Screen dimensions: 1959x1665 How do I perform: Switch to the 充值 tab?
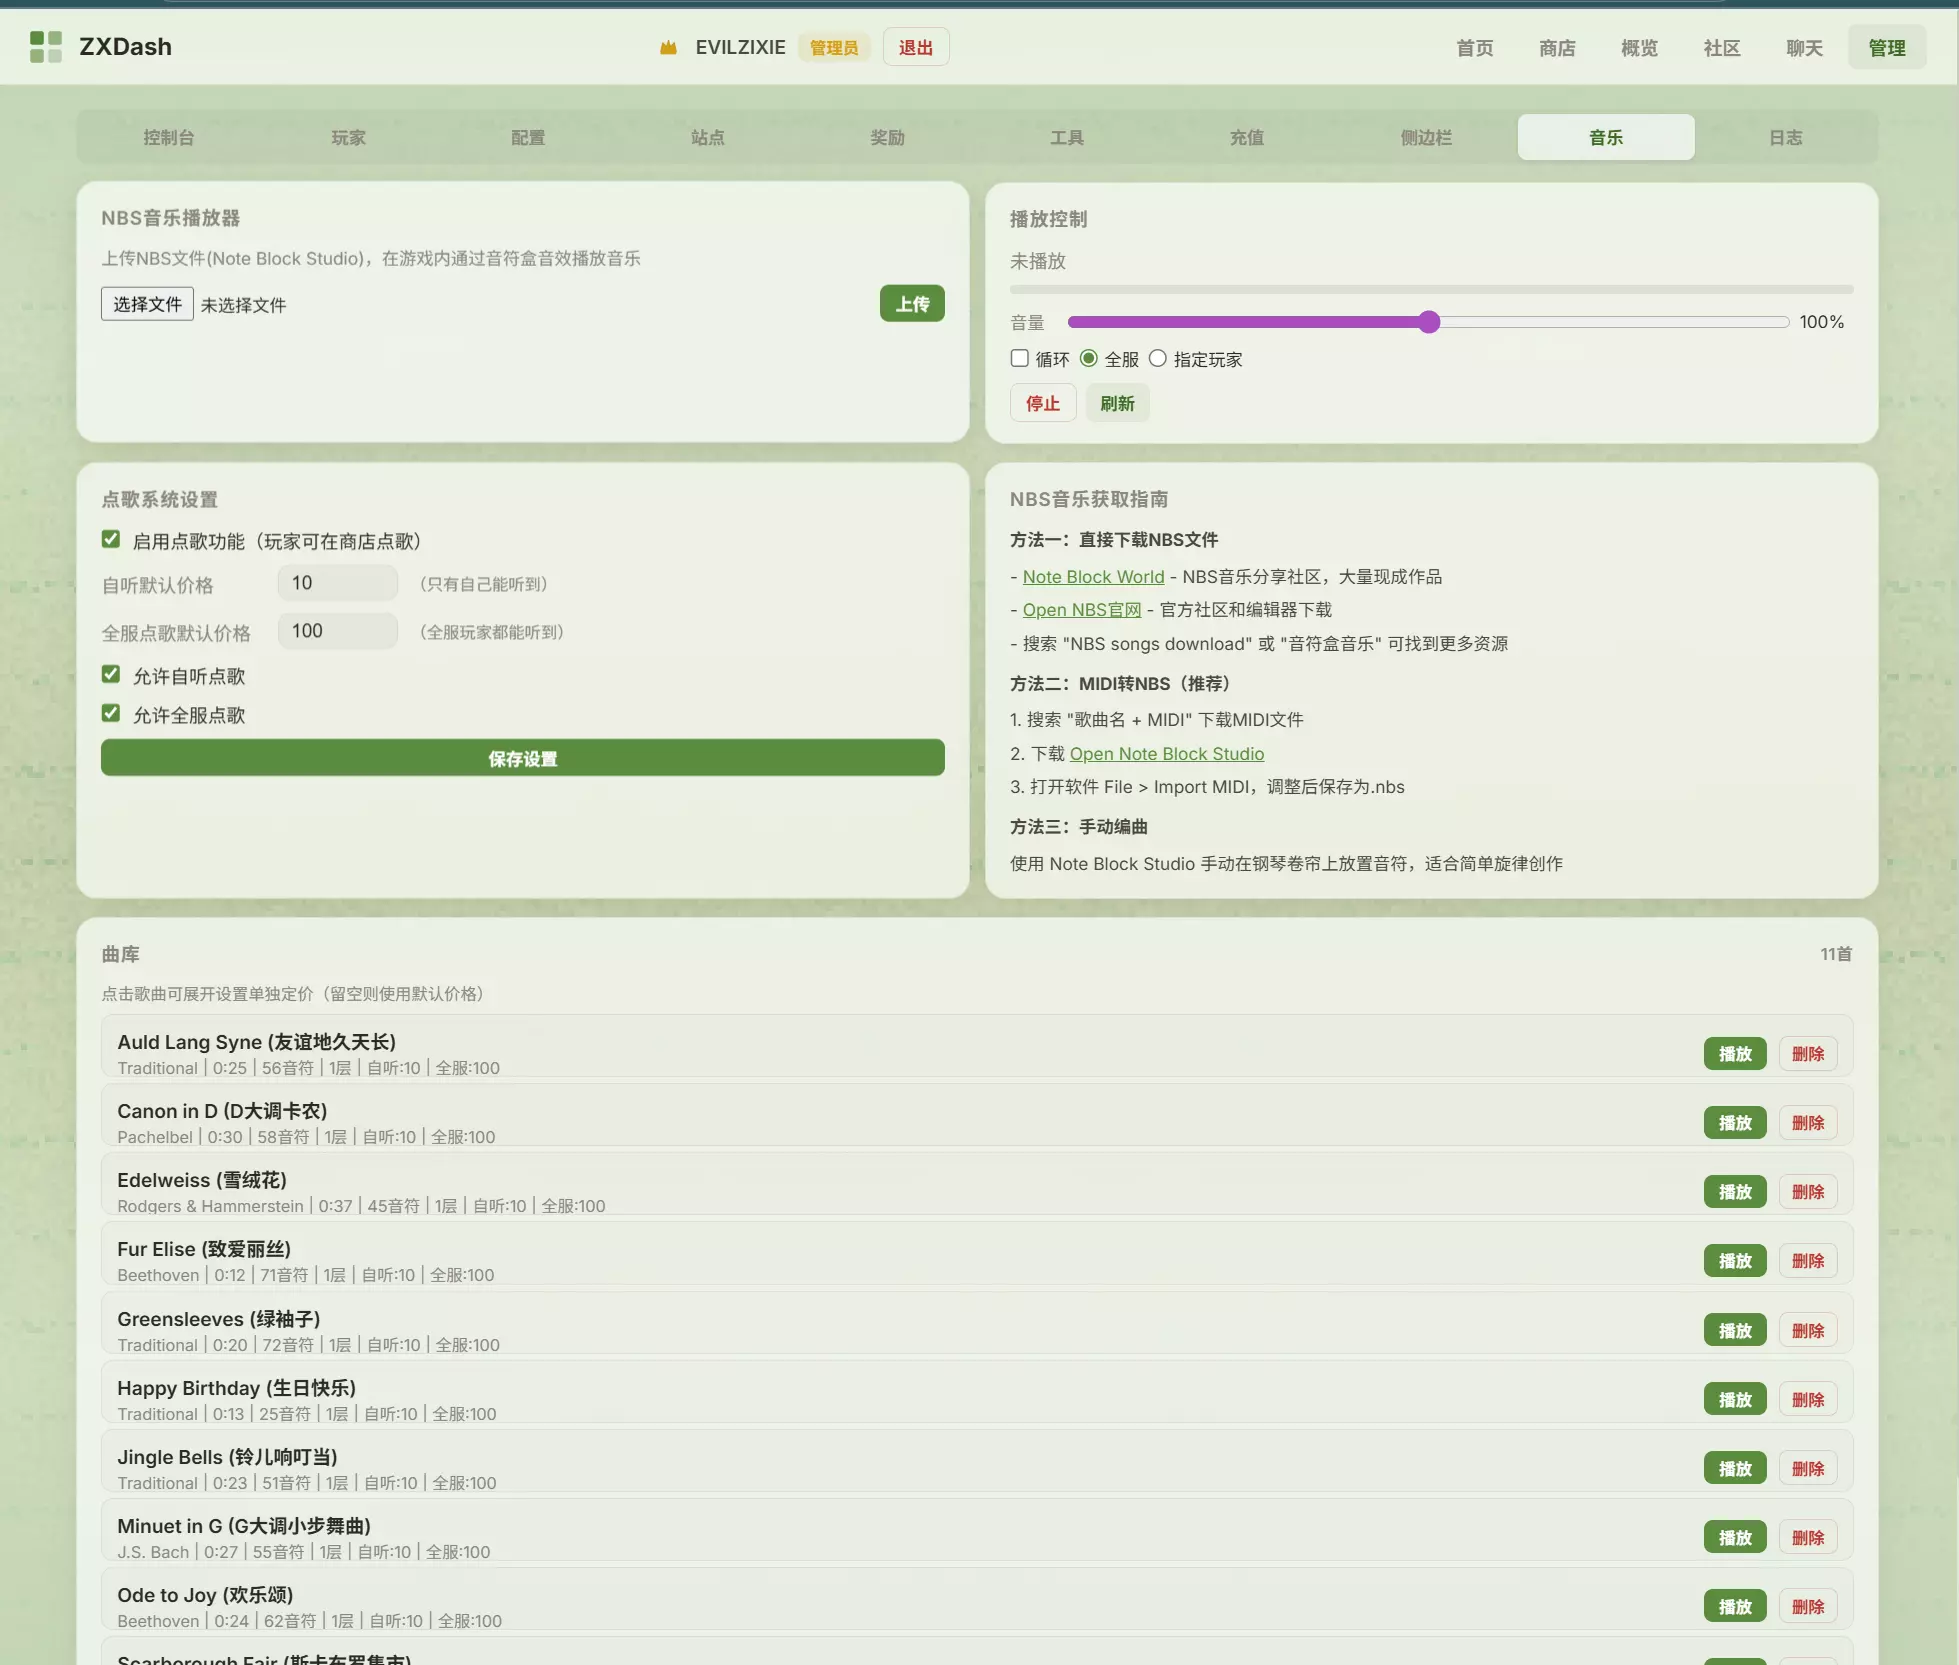[1246, 137]
